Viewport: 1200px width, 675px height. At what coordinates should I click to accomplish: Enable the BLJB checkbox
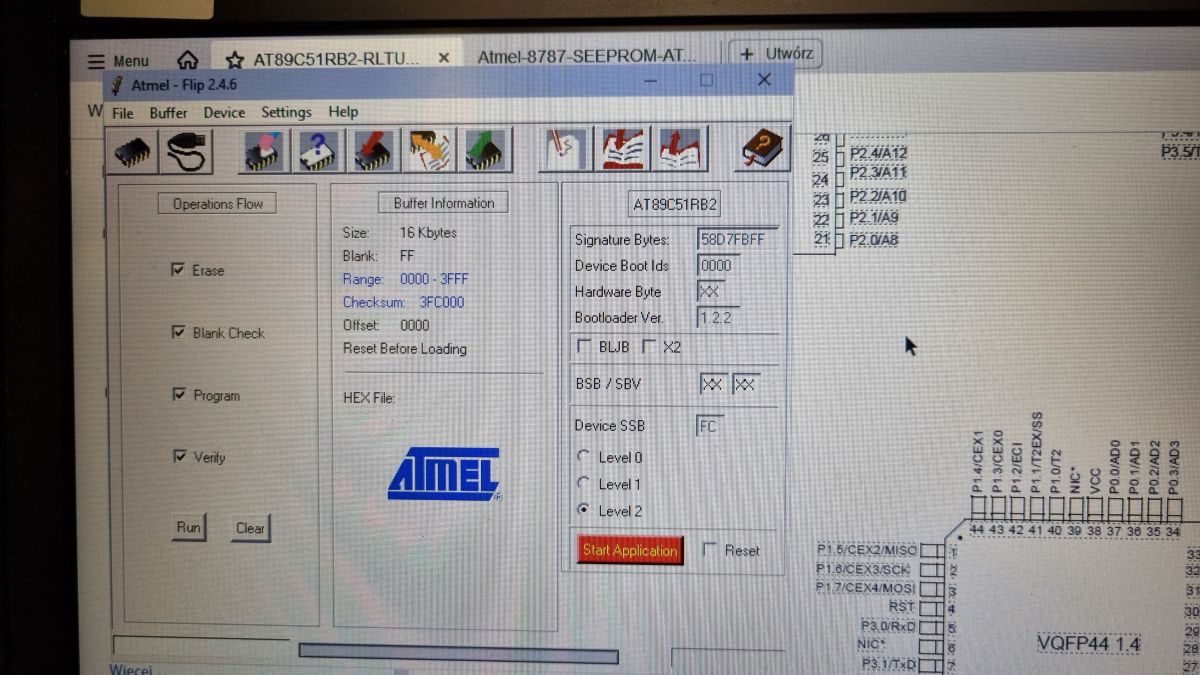coord(584,347)
